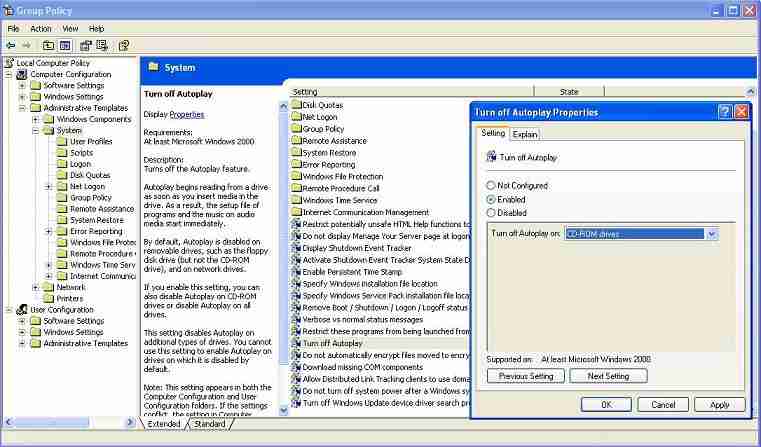Switch to the Standard view tab
The width and height of the screenshot is (761, 447).
tap(209, 424)
